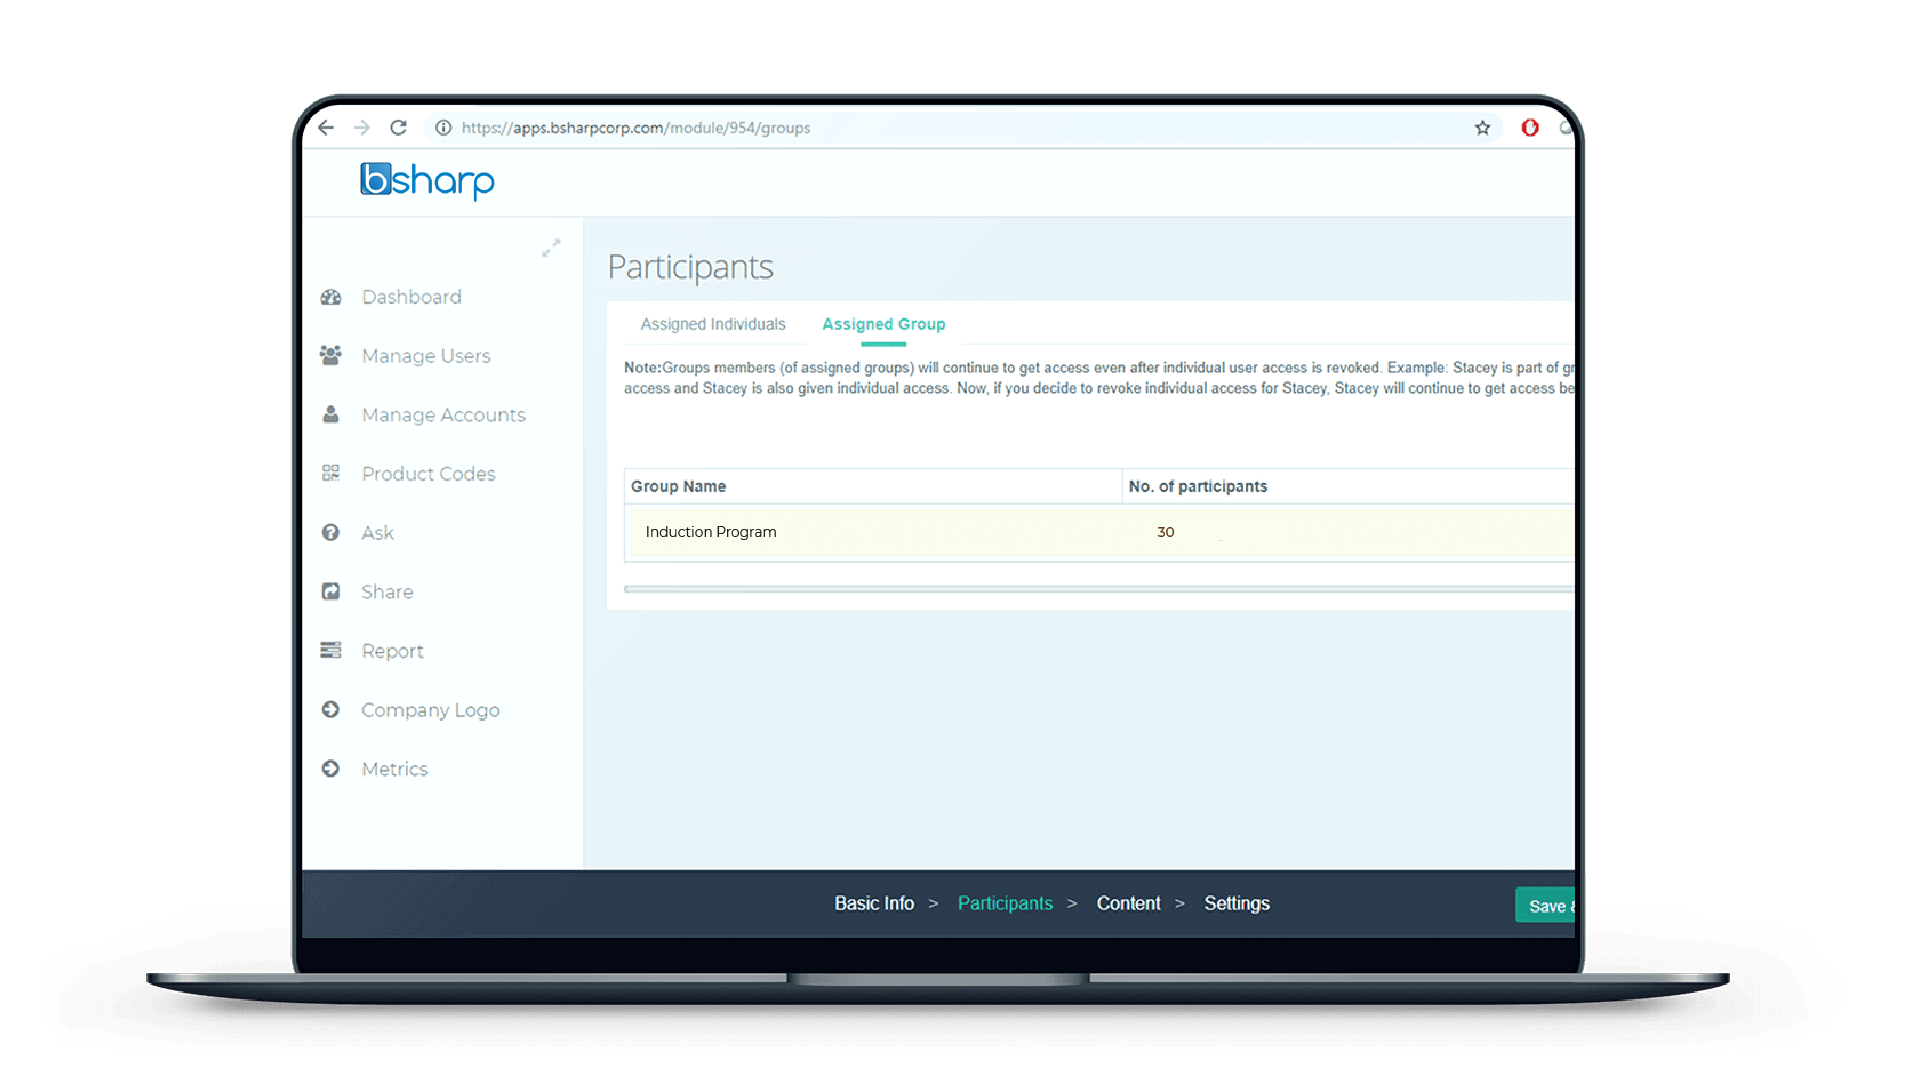Click the Product Codes QR icon

[331, 473]
